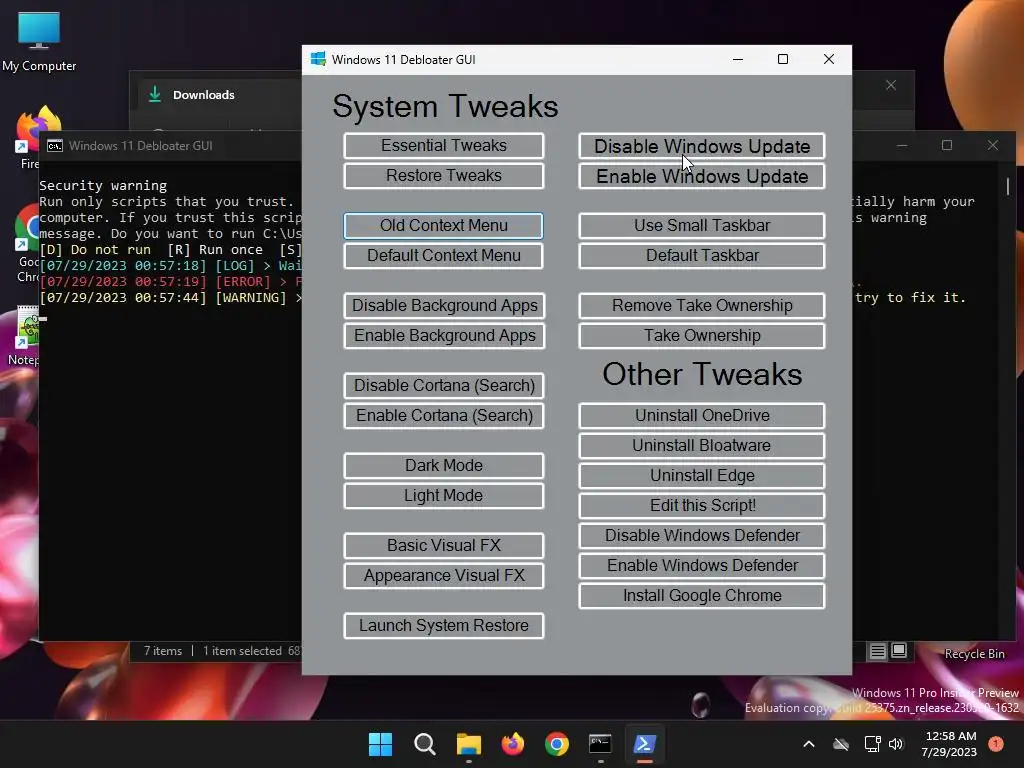1024x768 pixels.
Task: Launch System Restore
Action: 443,626
